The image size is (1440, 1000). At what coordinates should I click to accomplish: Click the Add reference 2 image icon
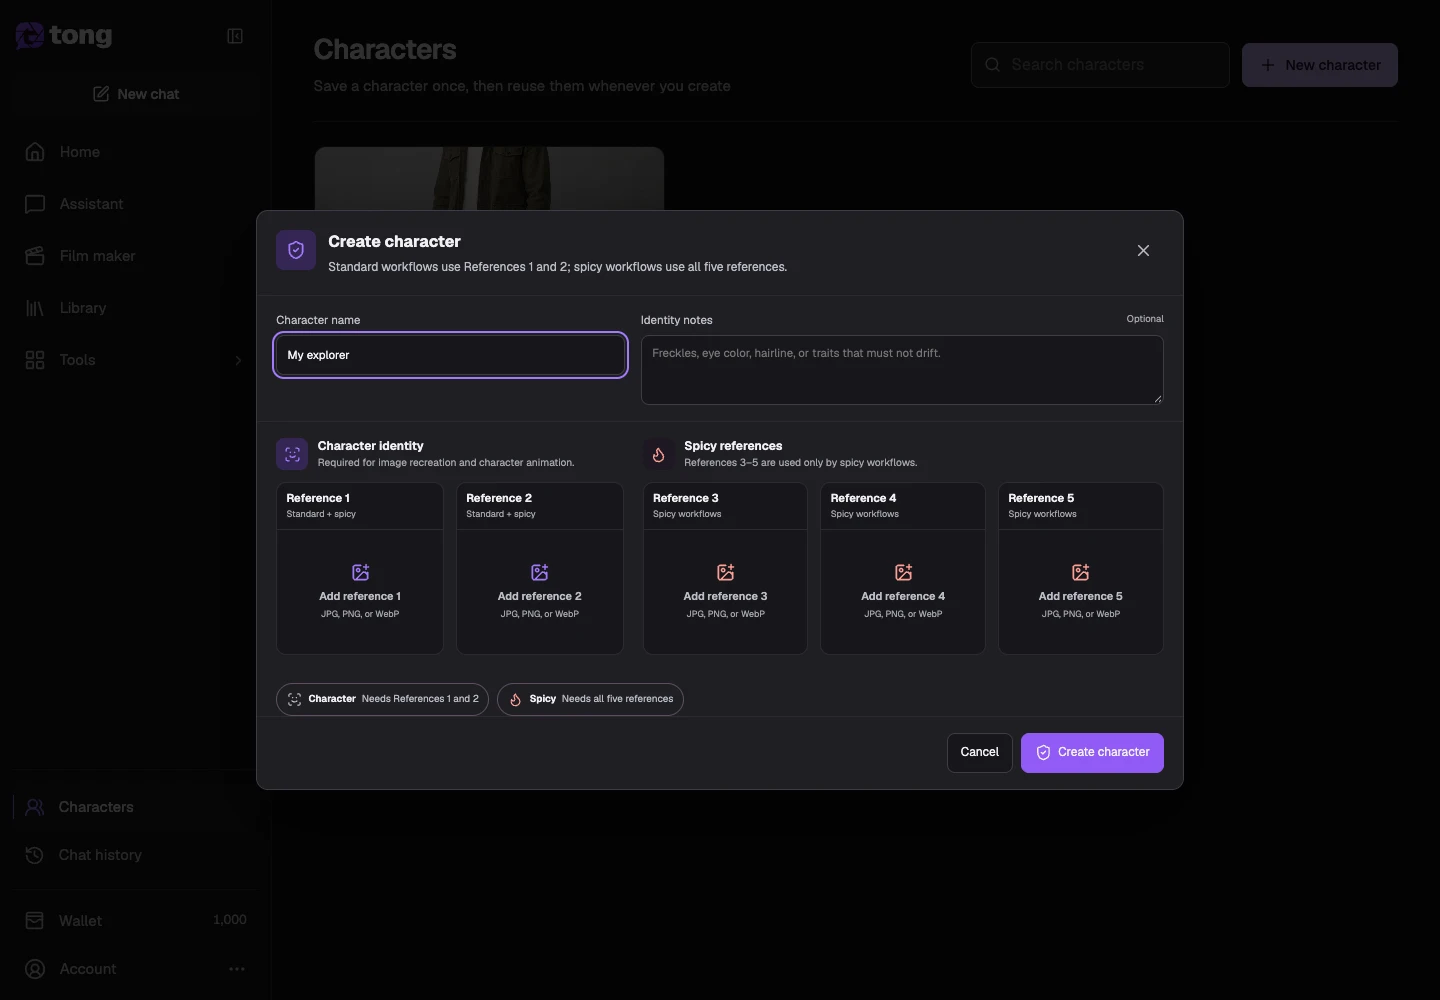coord(540,572)
